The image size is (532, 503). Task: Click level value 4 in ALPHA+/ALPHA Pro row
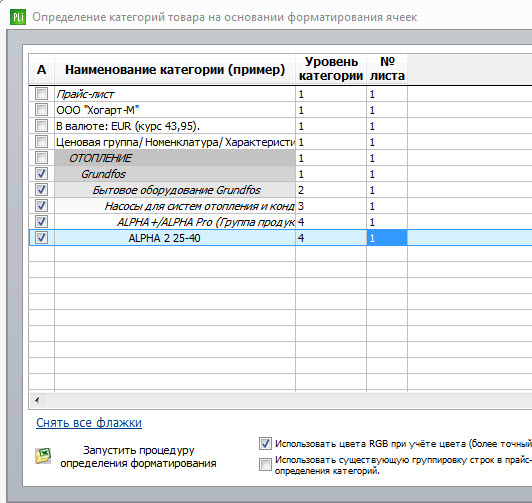[331, 222]
